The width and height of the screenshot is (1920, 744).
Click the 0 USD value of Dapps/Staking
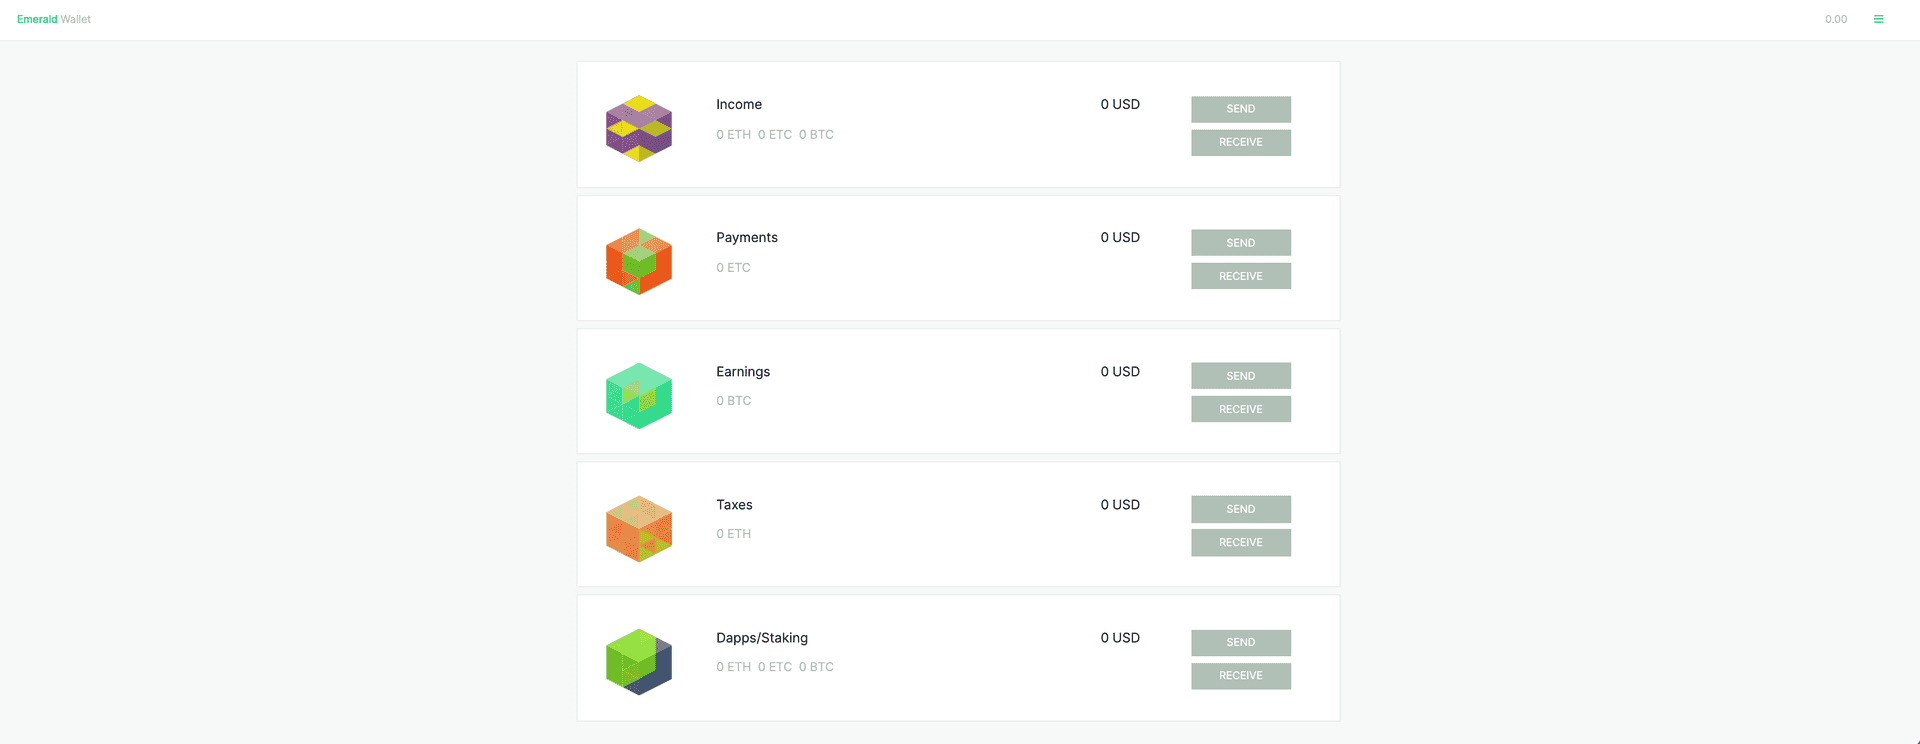[1120, 637]
